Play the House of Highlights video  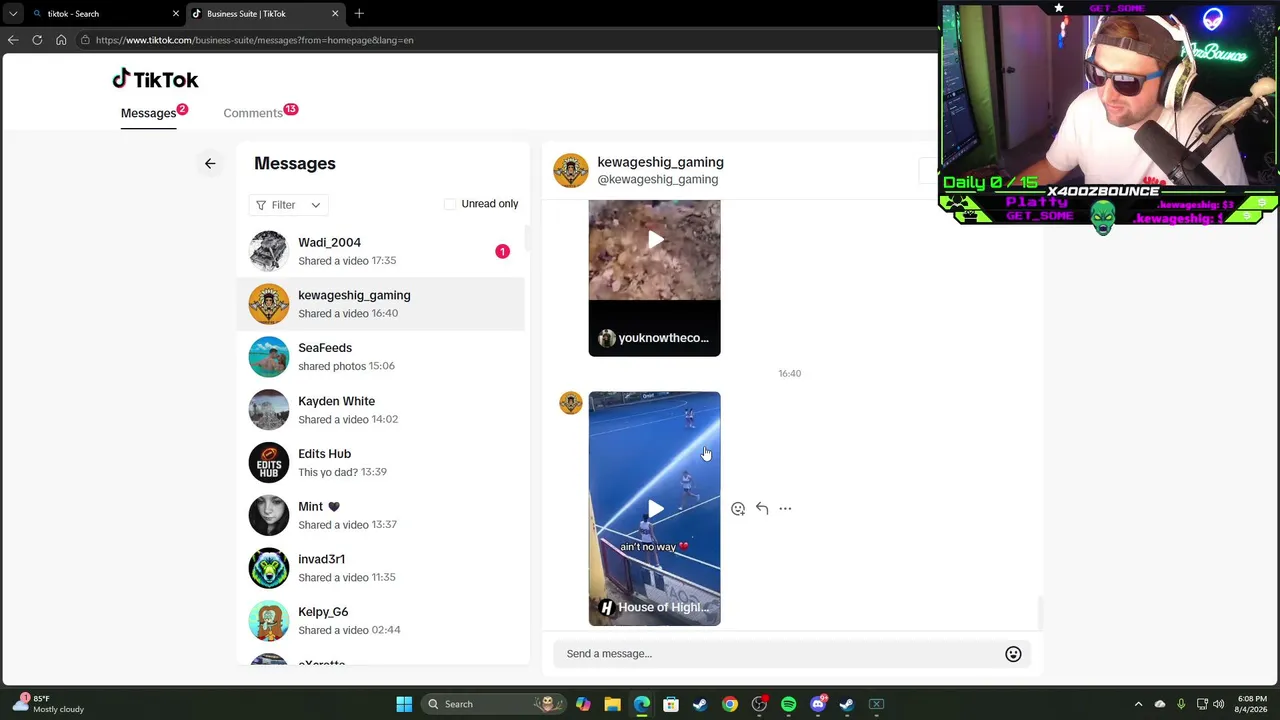(655, 509)
